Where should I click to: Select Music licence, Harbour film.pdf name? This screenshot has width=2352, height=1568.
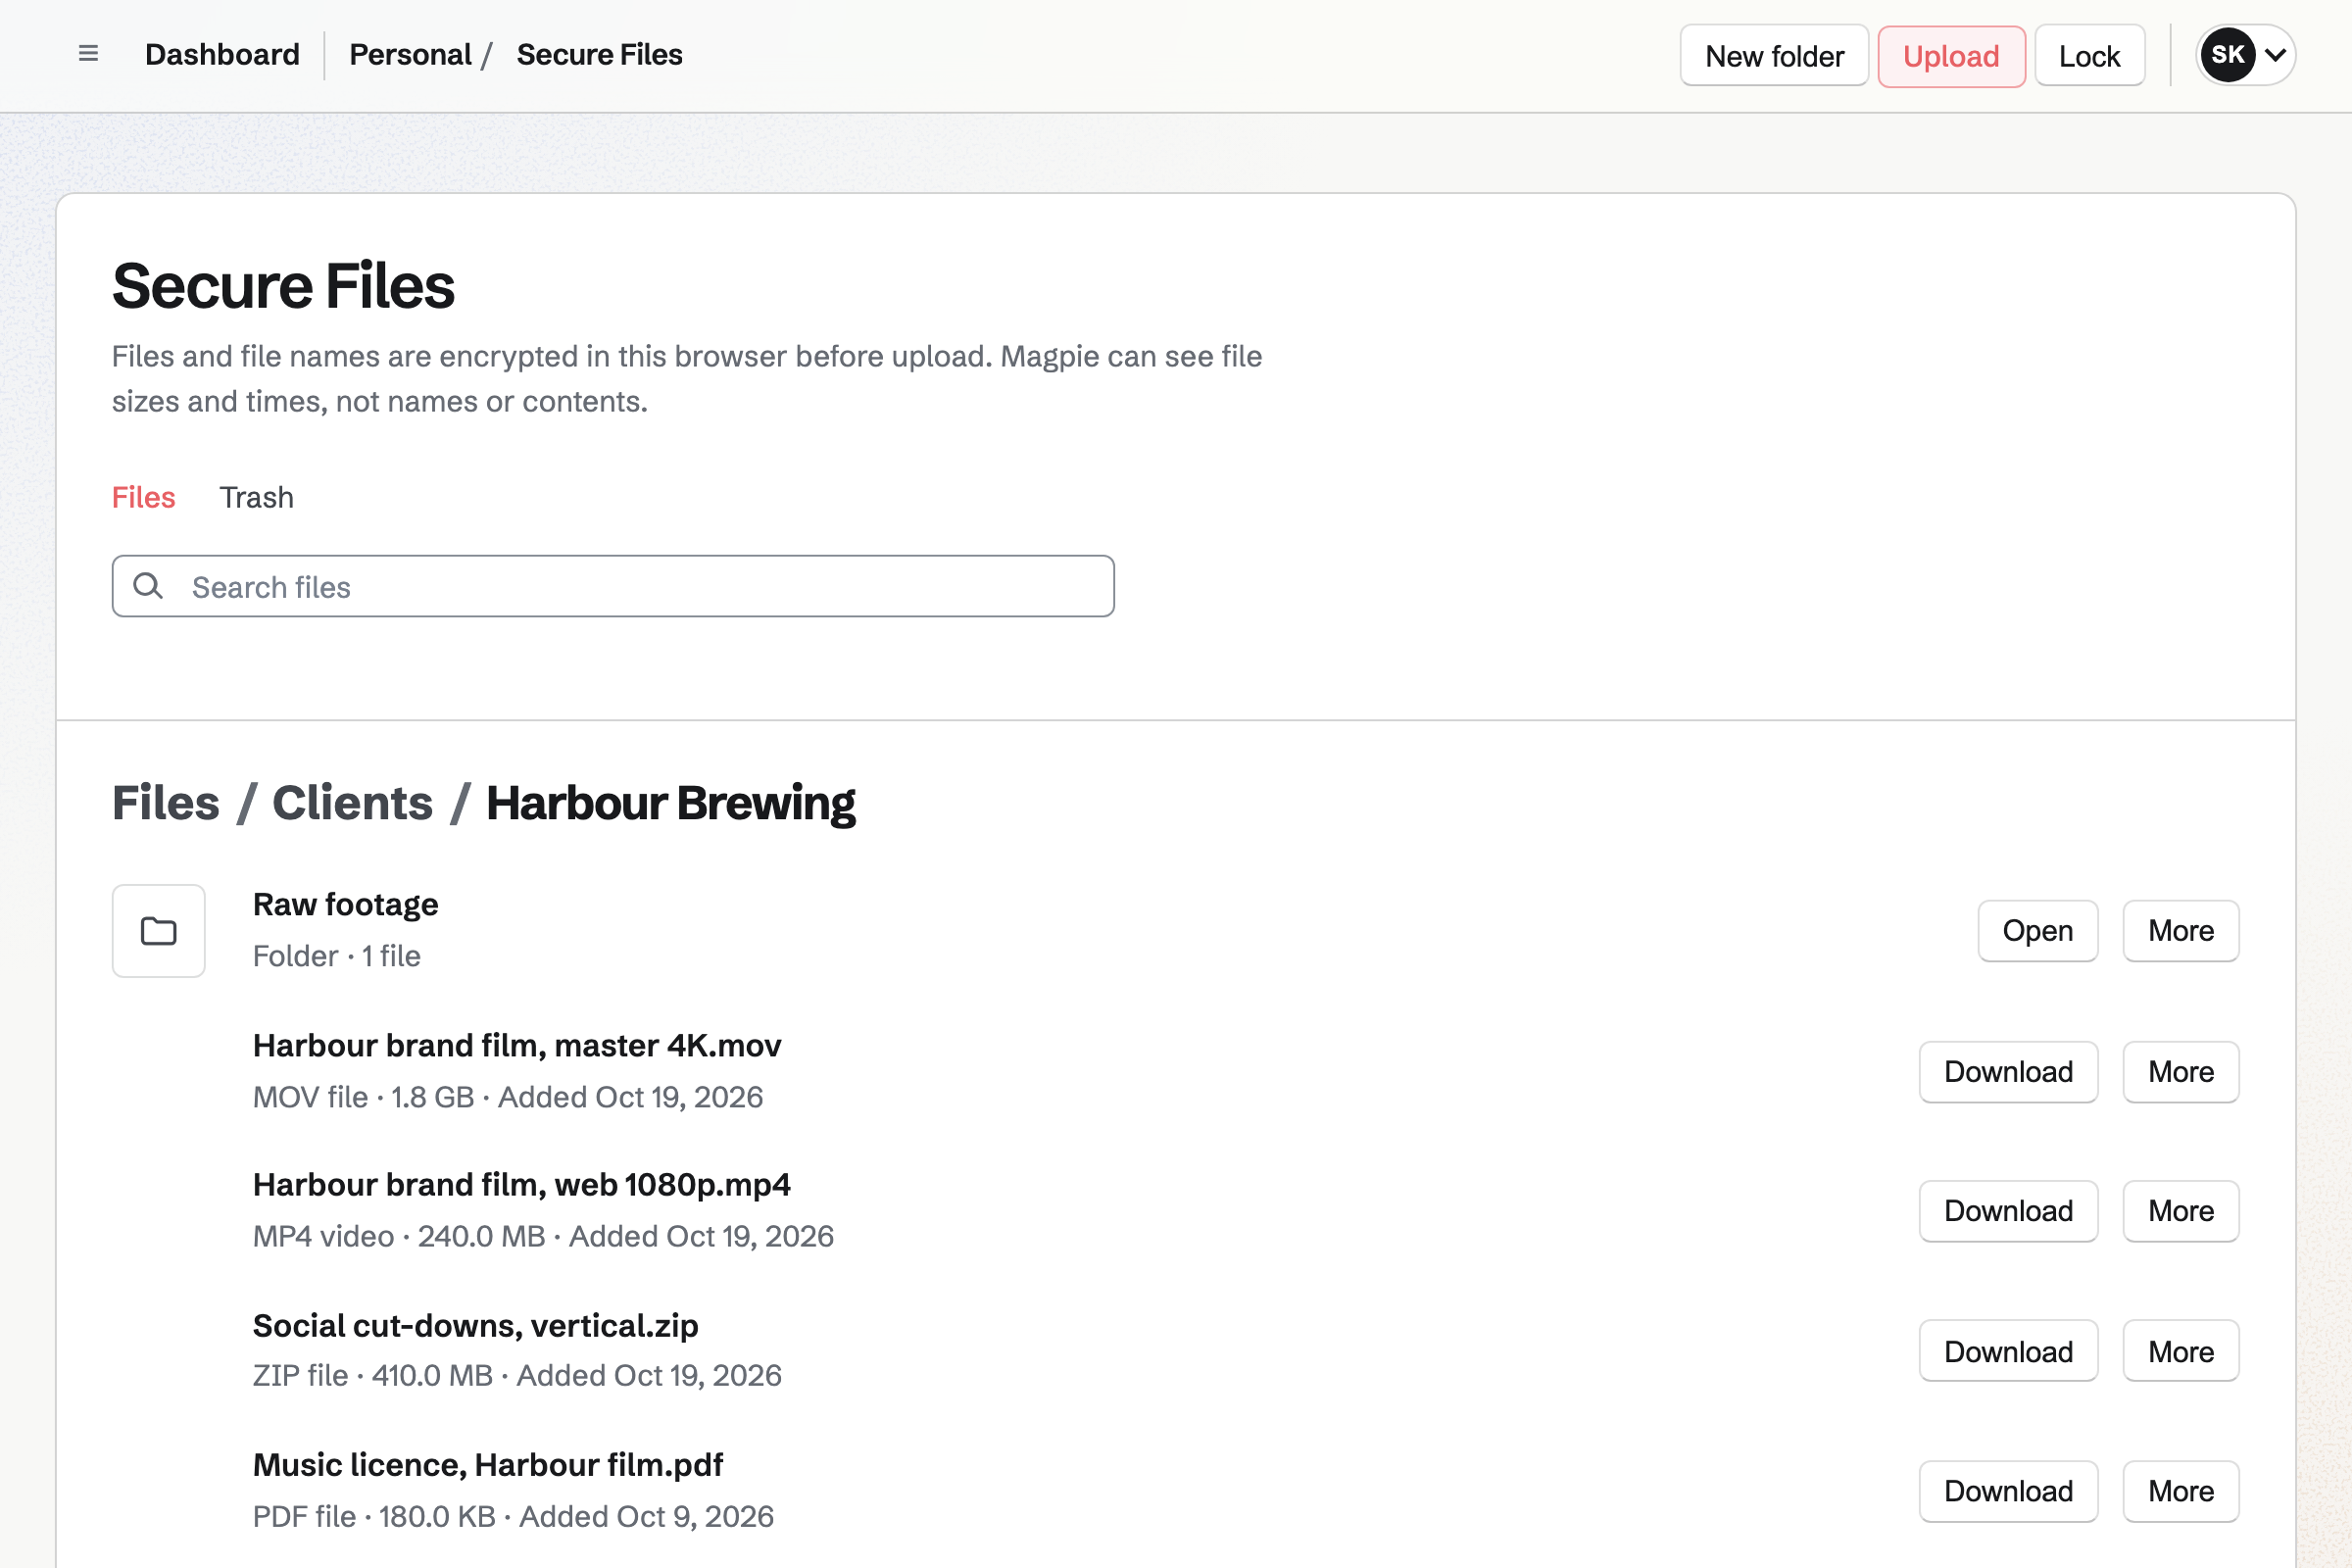pyautogui.click(x=488, y=1464)
